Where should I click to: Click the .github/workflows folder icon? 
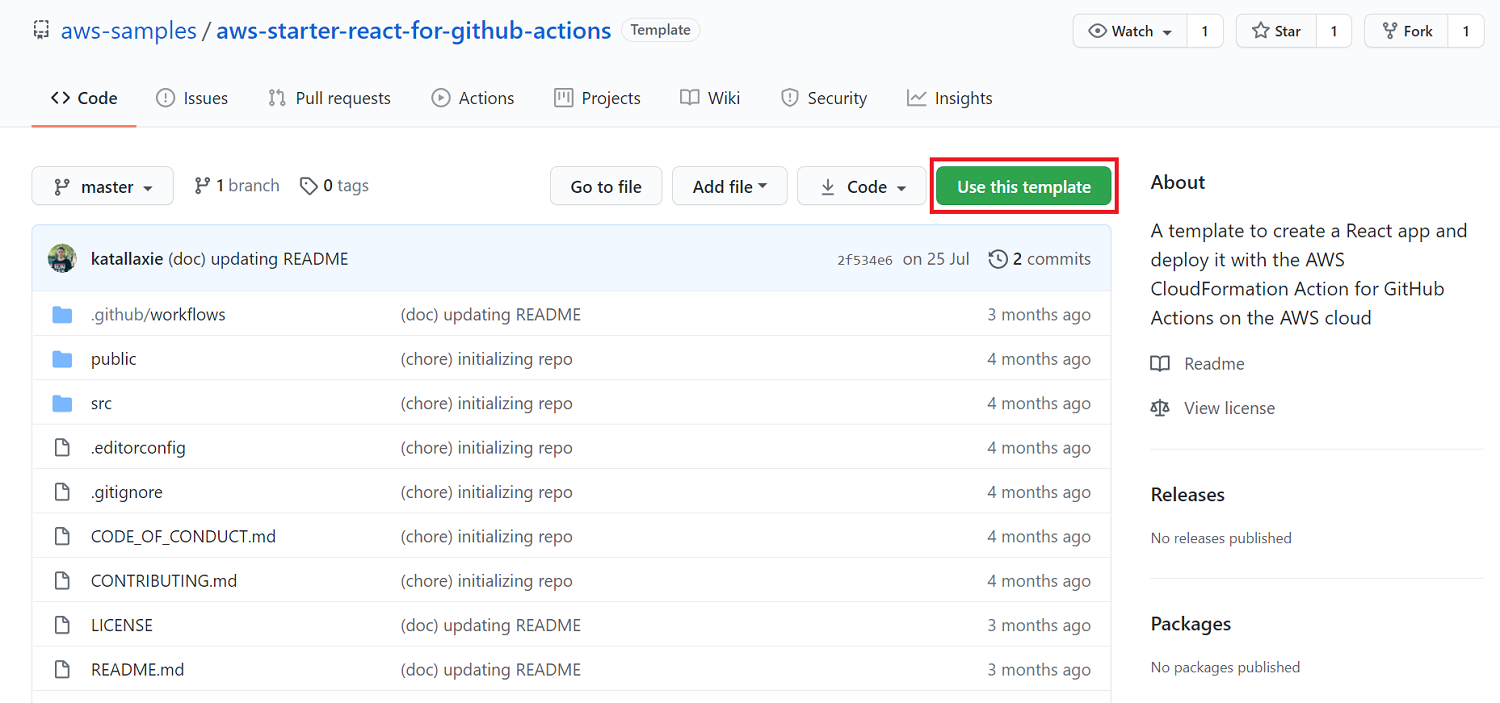click(x=62, y=313)
